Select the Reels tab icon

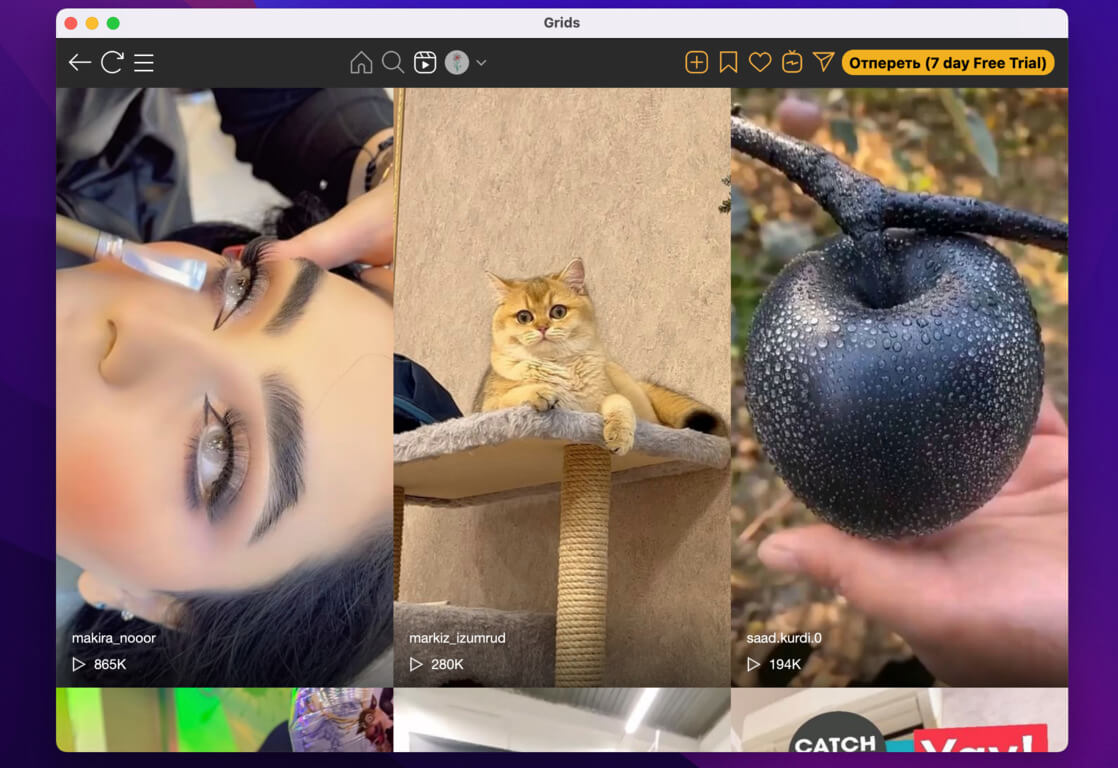[x=425, y=63]
